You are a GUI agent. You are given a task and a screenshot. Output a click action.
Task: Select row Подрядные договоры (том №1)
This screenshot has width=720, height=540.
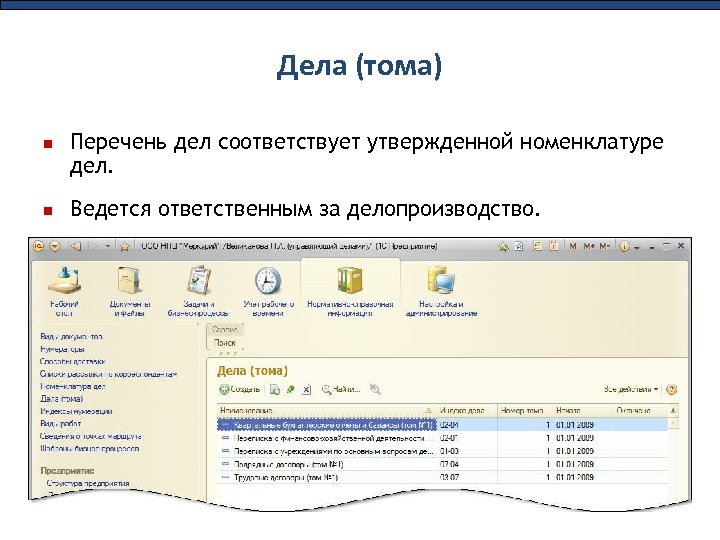pos(443,464)
